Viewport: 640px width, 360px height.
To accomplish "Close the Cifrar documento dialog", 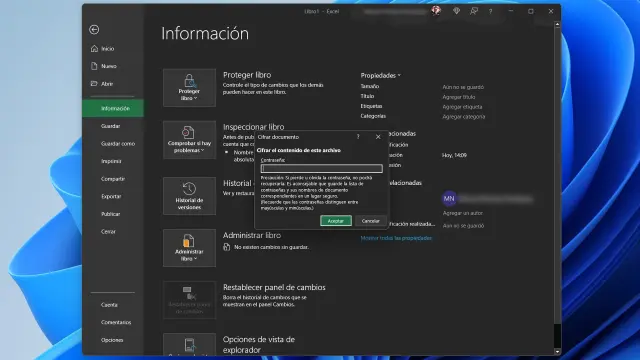I will tap(378, 137).
